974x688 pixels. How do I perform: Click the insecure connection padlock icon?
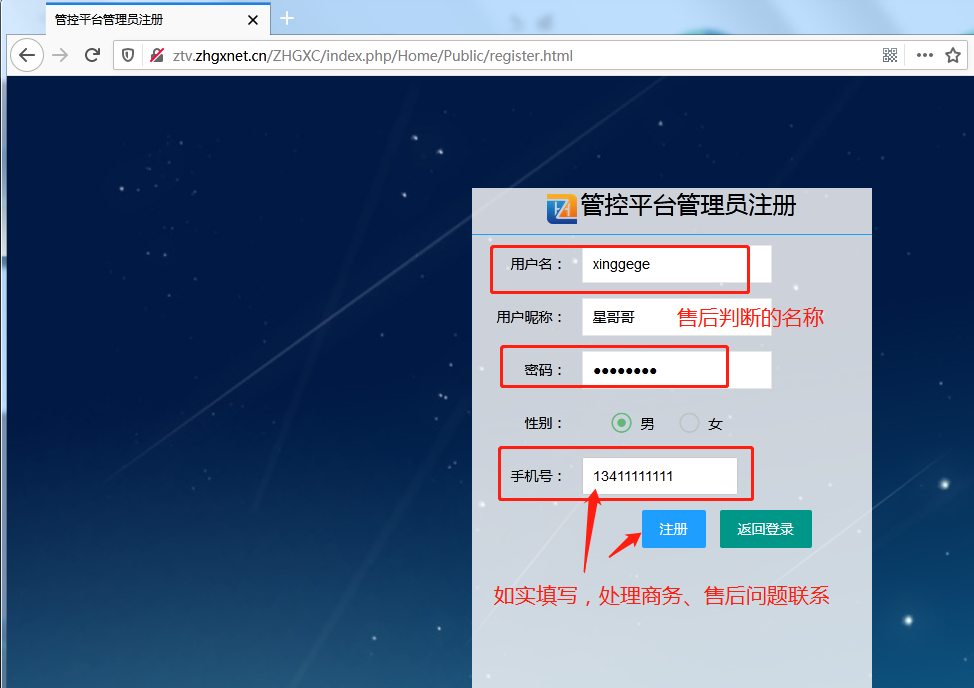point(156,55)
